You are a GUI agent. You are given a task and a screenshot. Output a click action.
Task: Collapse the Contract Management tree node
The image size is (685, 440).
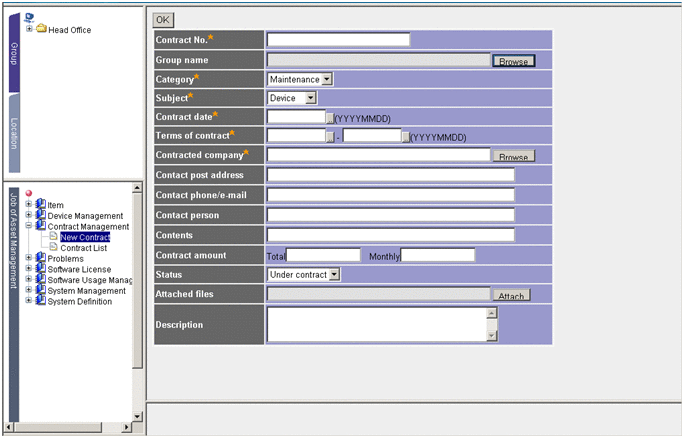click(x=29, y=226)
